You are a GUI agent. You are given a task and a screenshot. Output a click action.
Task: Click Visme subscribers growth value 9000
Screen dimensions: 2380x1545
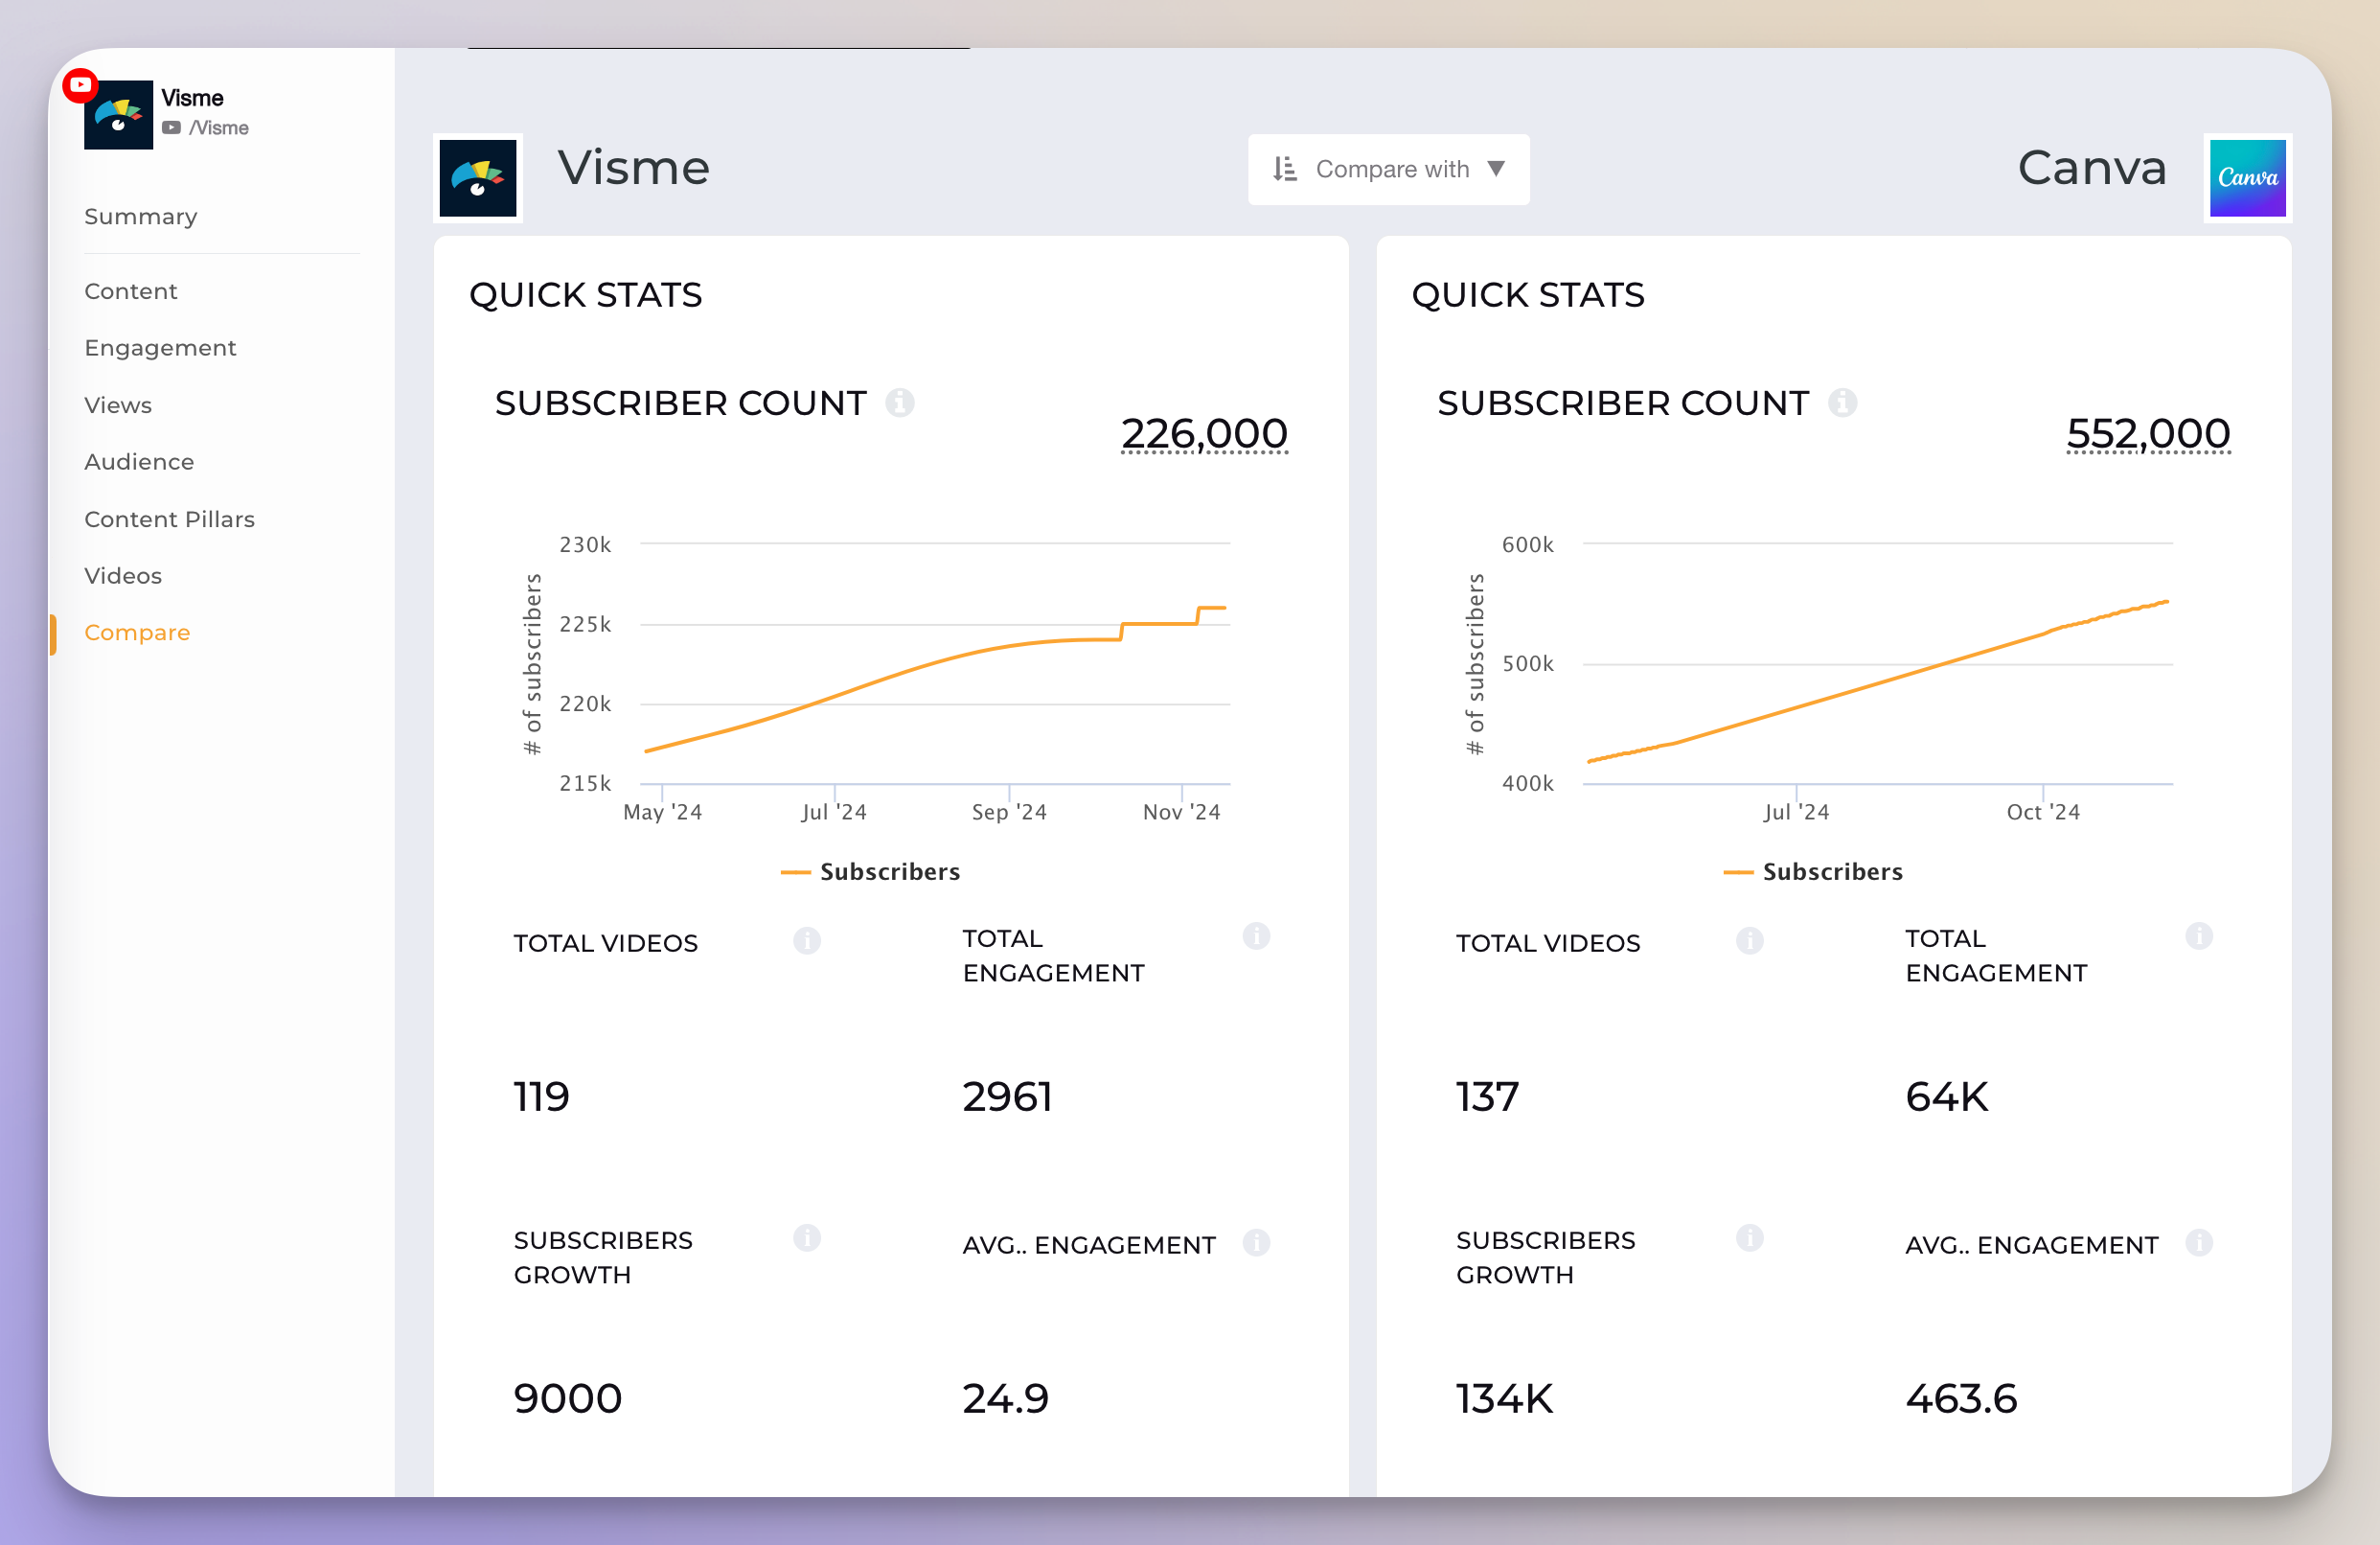[x=568, y=1399]
